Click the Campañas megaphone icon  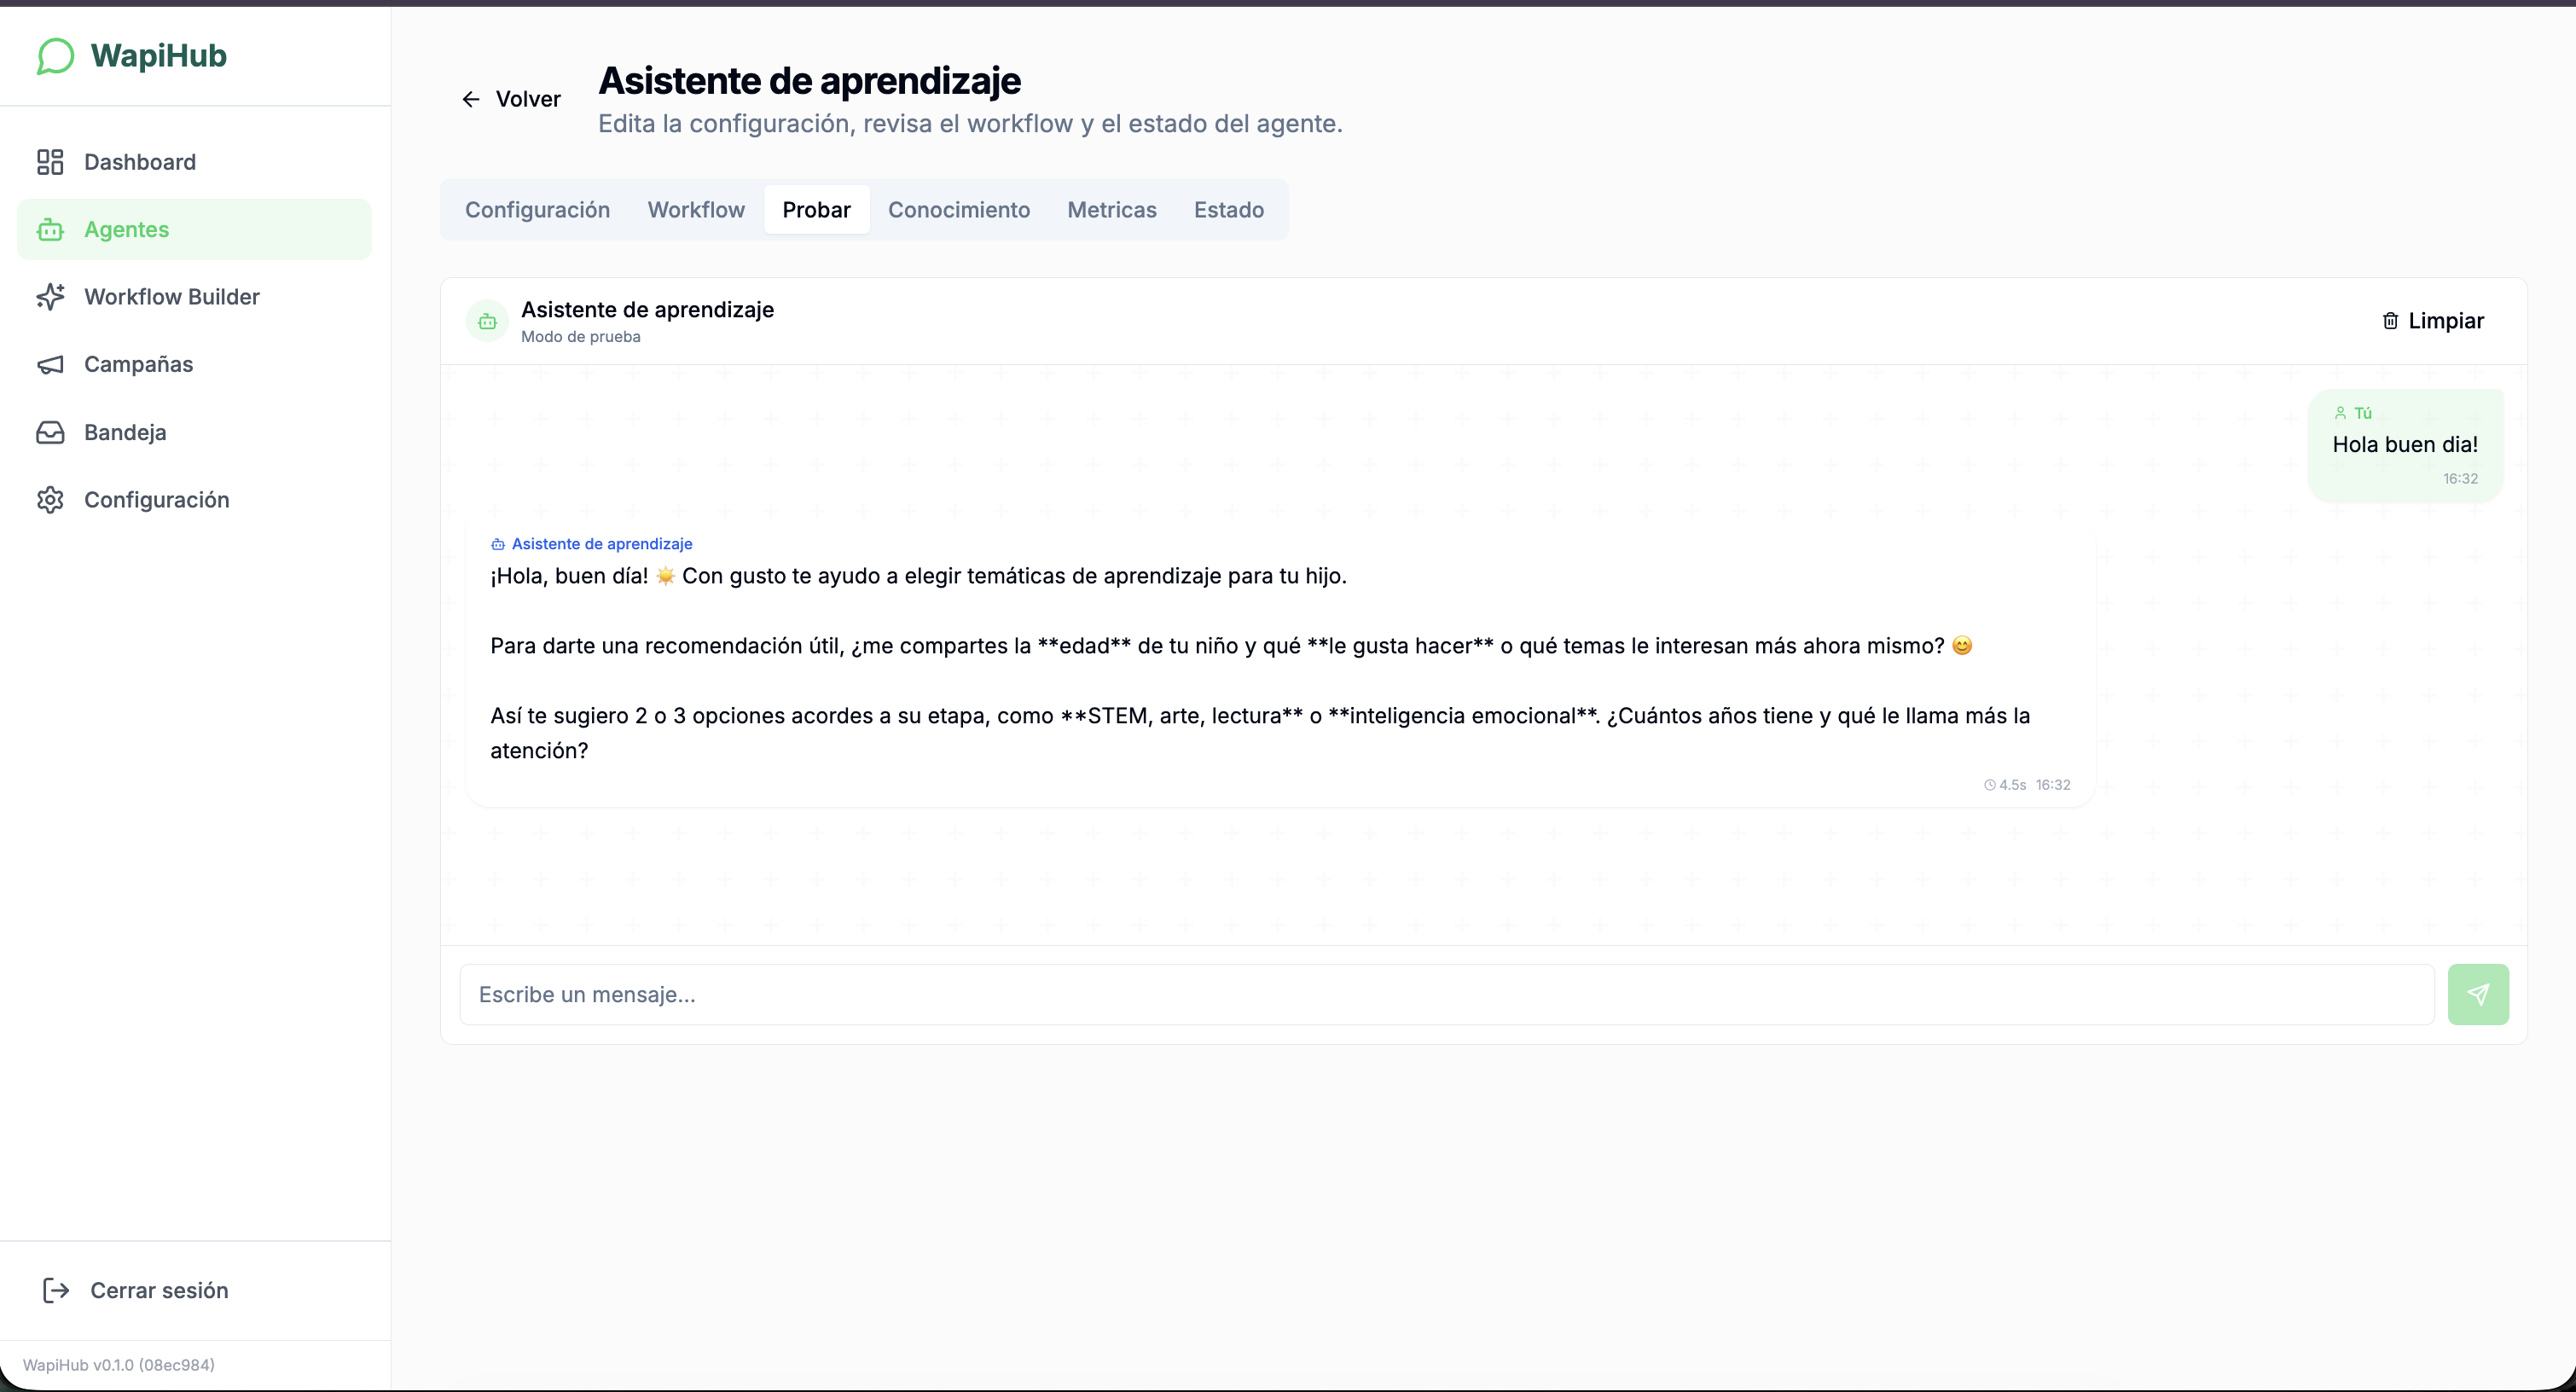[x=50, y=365]
